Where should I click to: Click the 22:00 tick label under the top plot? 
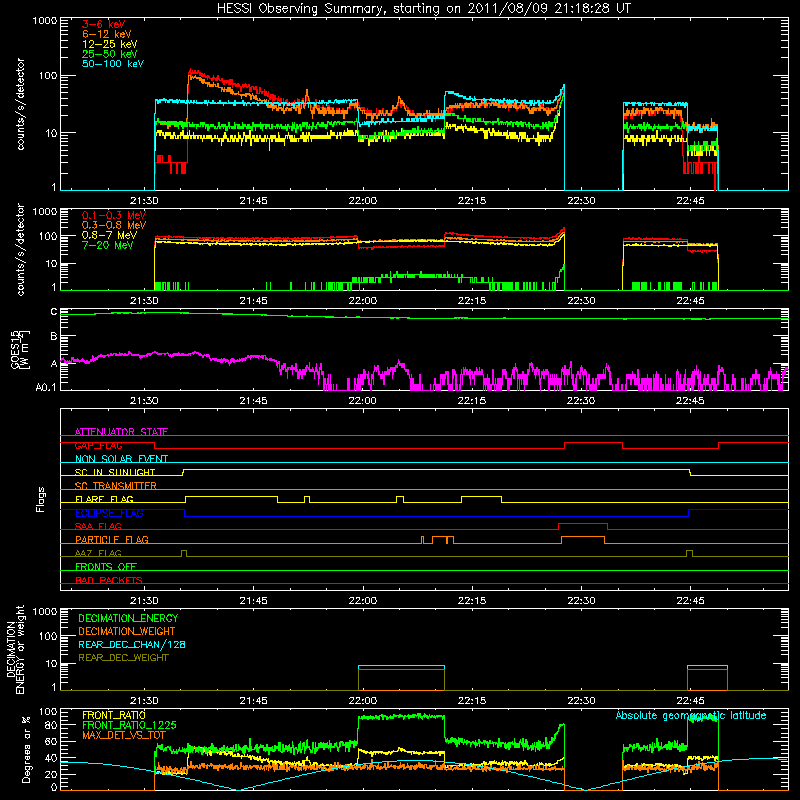[363, 201]
